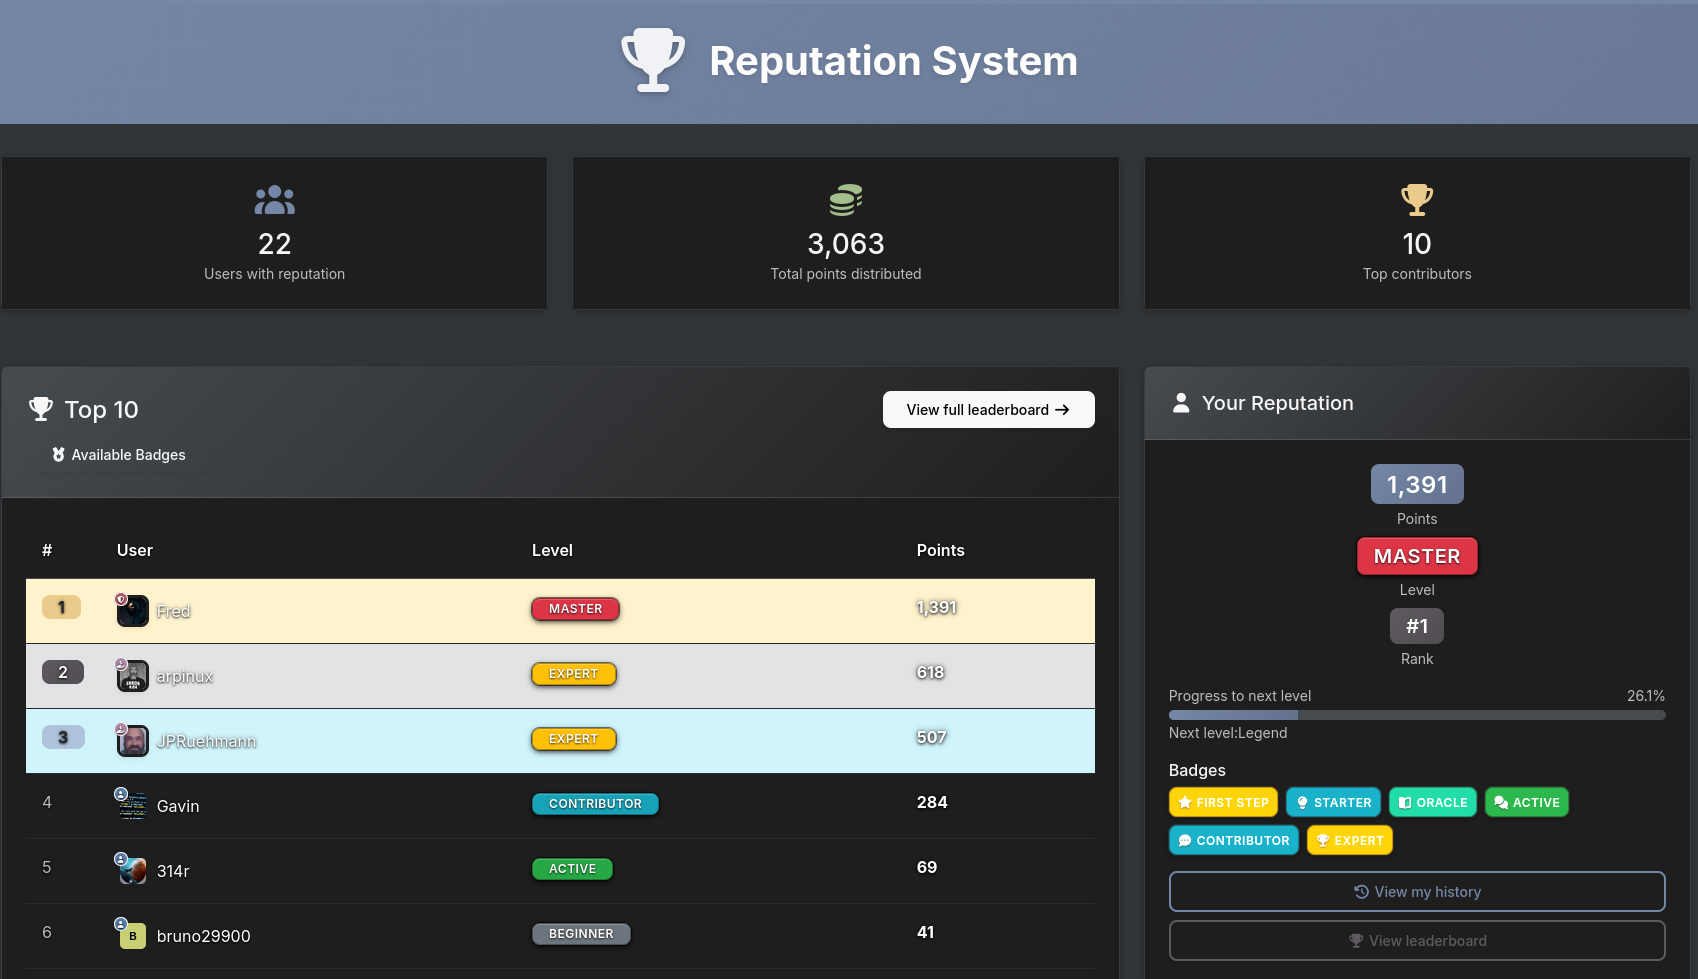Image resolution: width=1698 pixels, height=979 pixels.
Task: Open the full leaderboard
Action: point(988,410)
